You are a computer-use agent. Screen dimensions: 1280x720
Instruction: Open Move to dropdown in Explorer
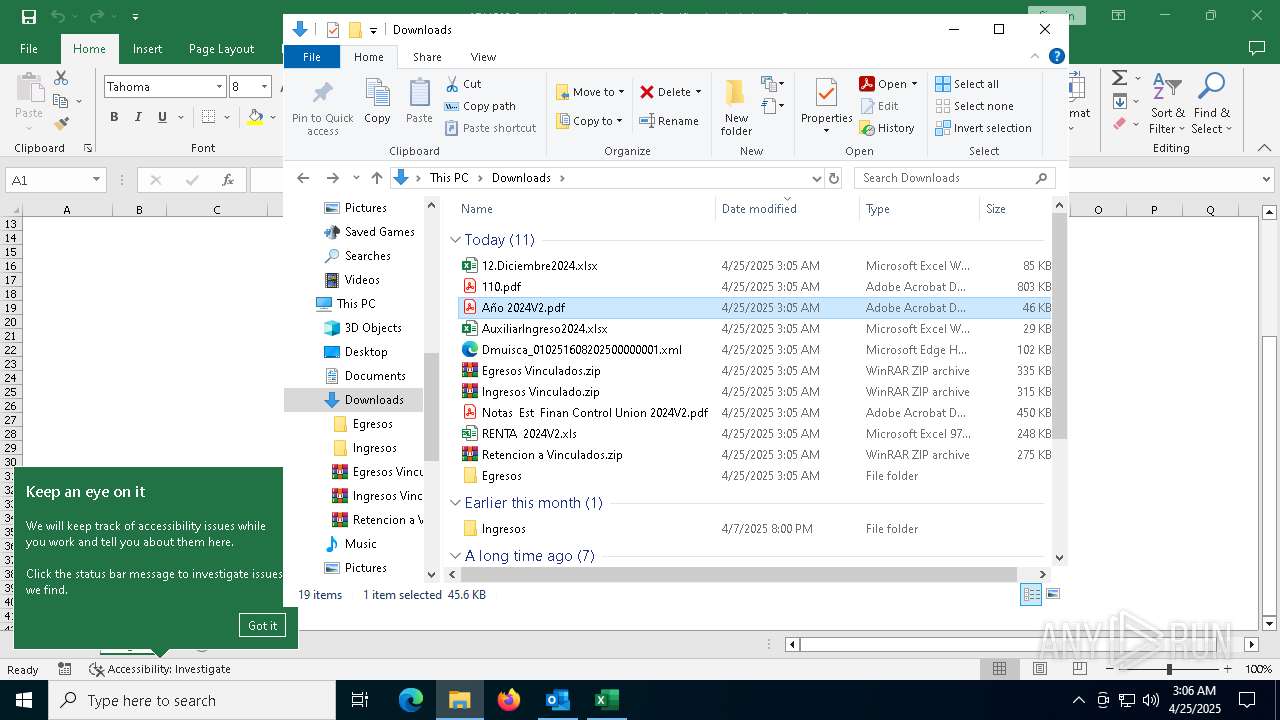click(590, 92)
